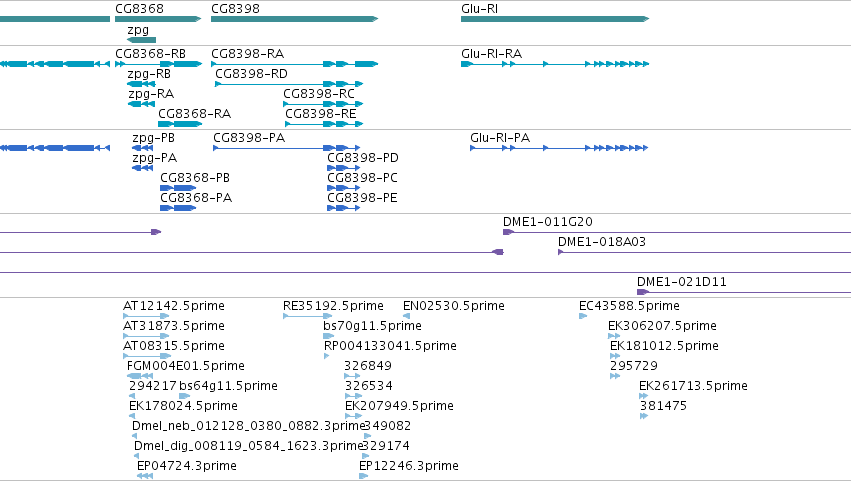Select the EK261713.5prime EST label
This screenshot has height=481, width=851.
[x=693, y=386]
